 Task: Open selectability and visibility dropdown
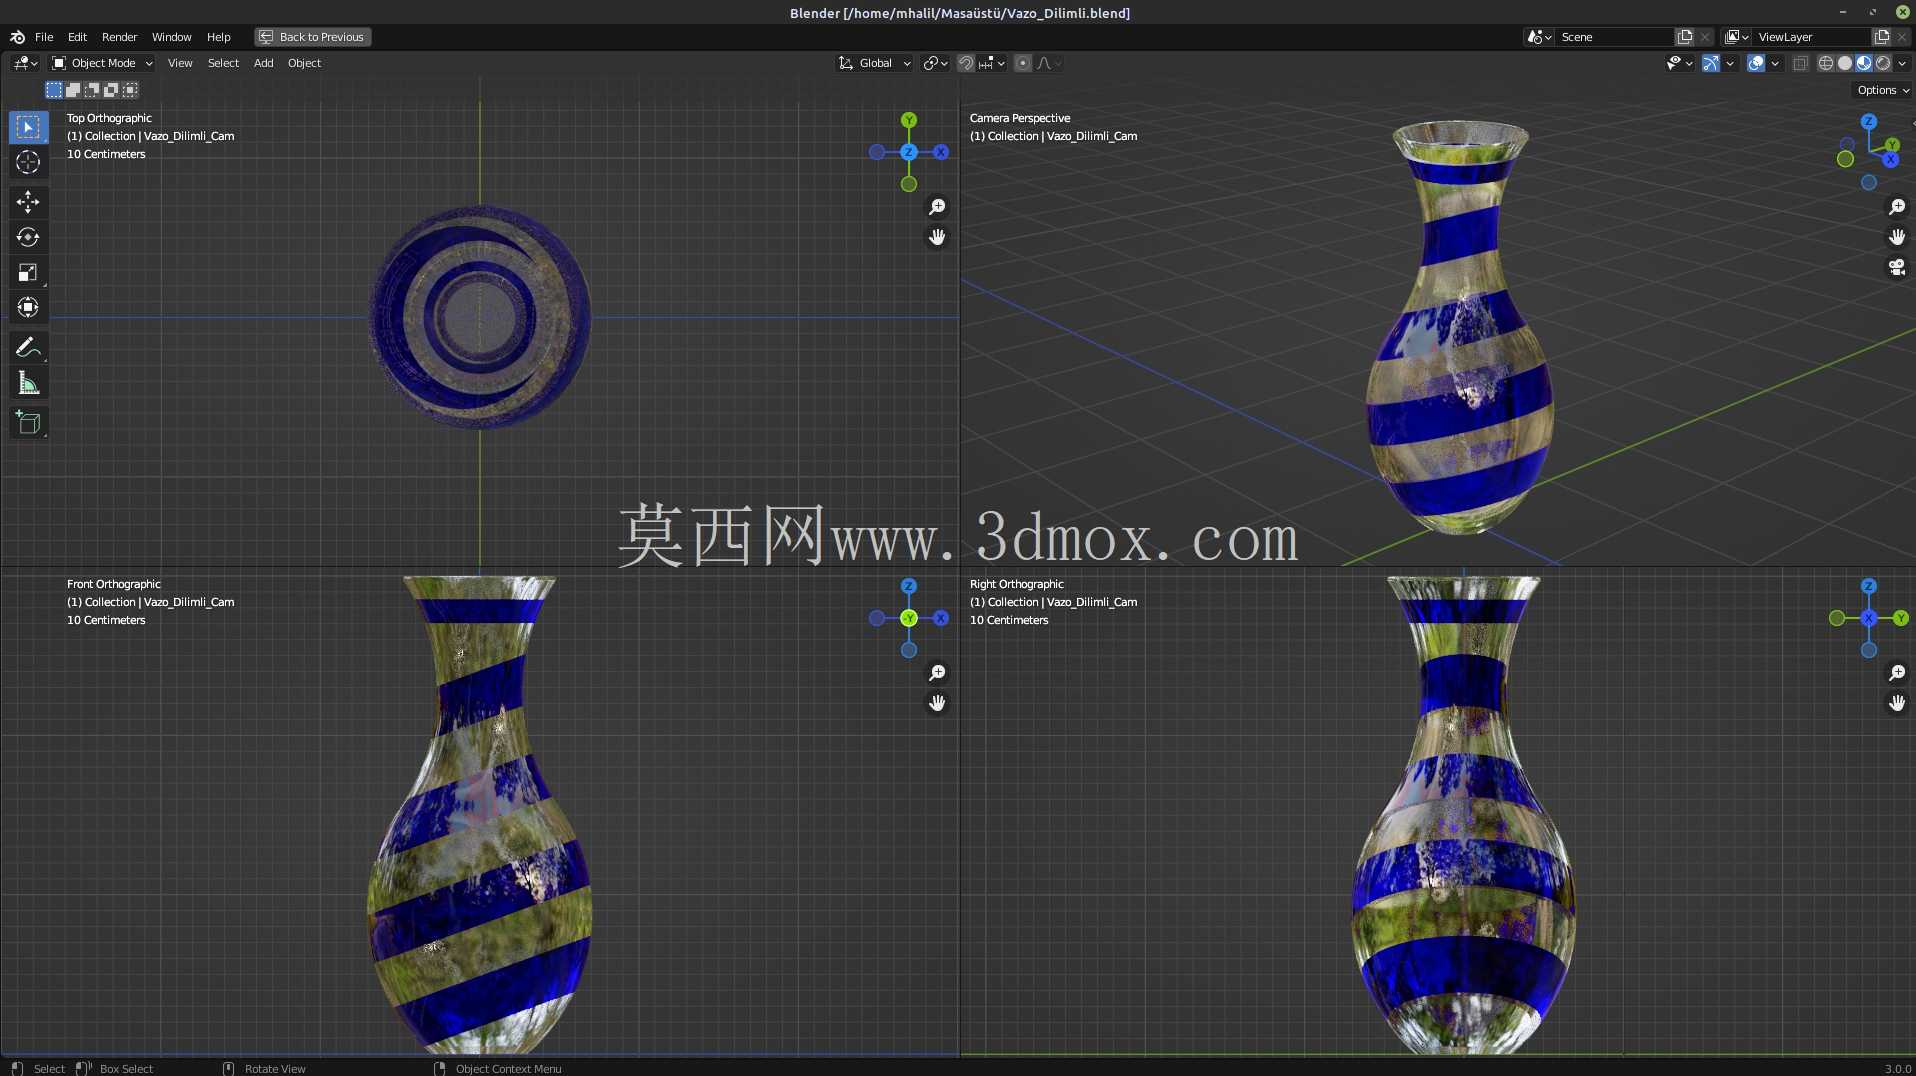click(1679, 63)
